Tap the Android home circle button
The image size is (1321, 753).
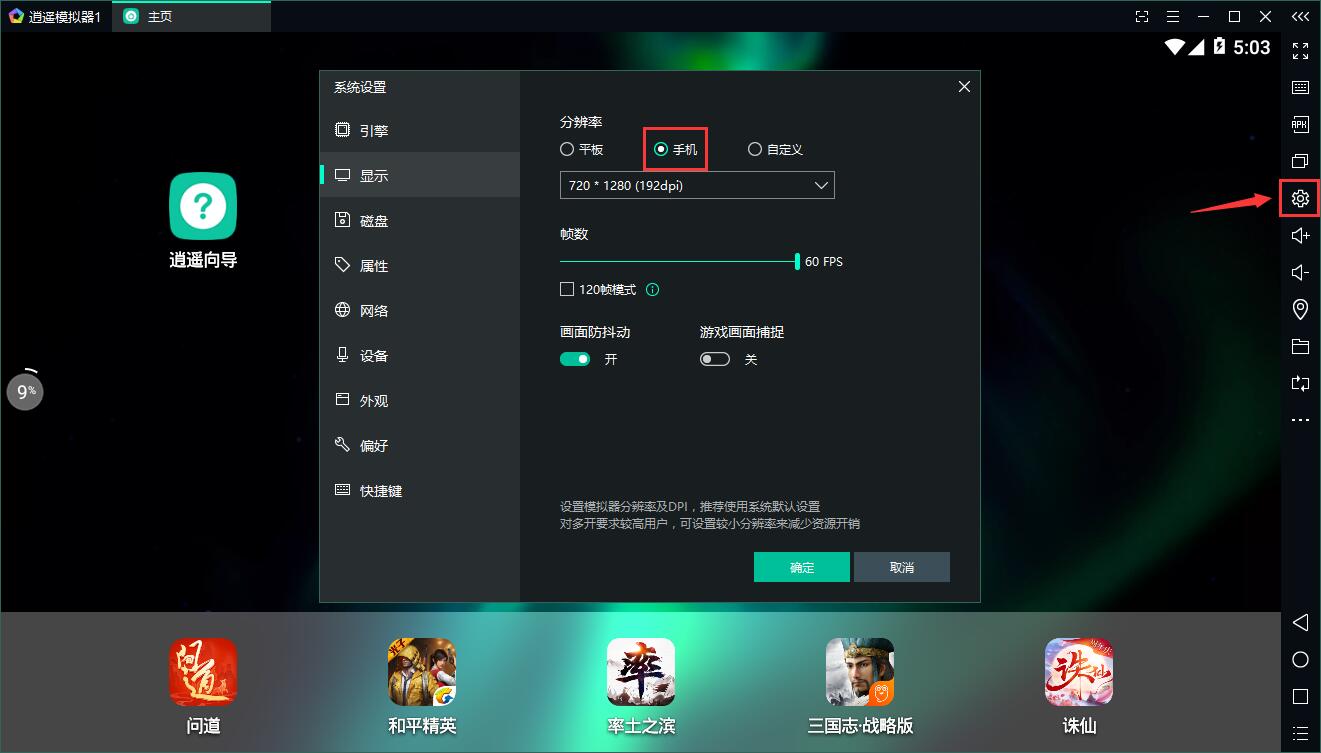pyautogui.click(x=1300, y=659)
